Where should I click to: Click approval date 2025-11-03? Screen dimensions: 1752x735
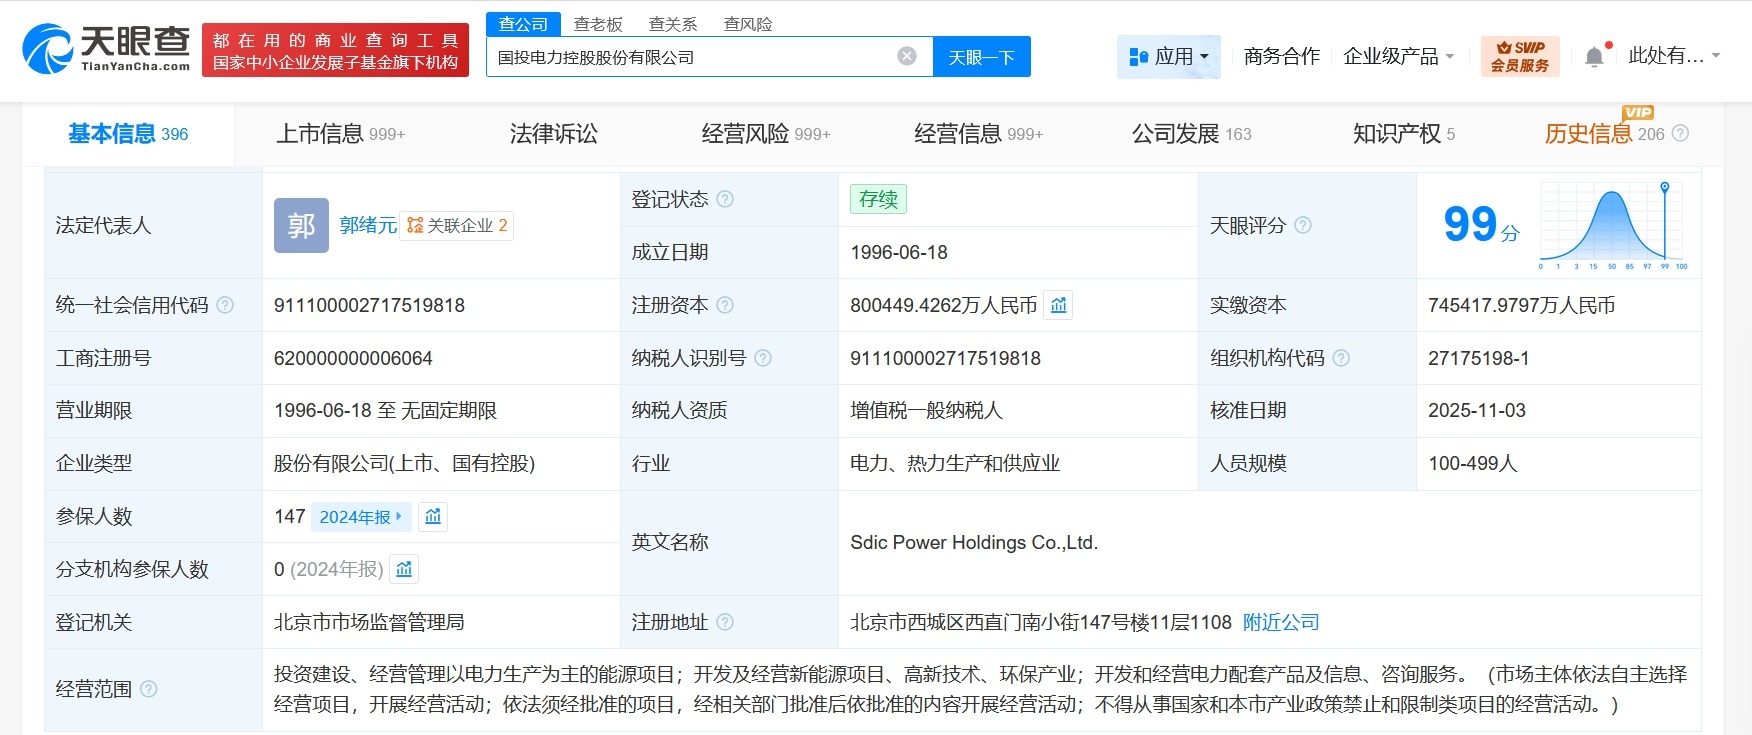coord(1477,410)
